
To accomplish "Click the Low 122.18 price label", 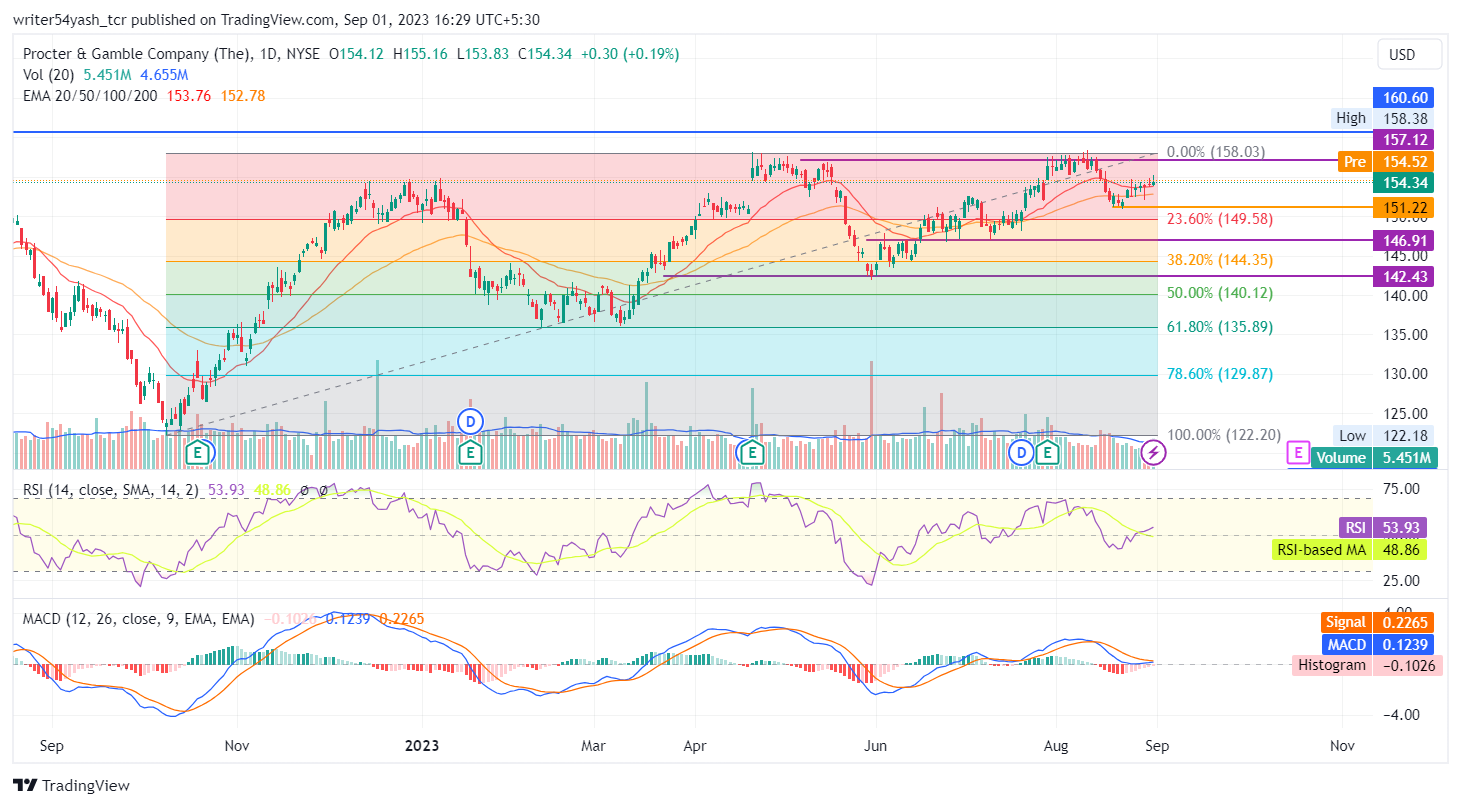I will (1384, 436).
